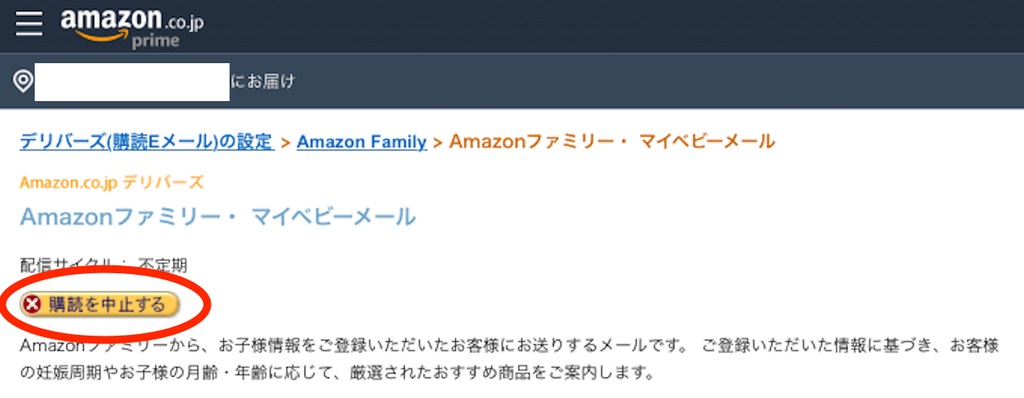Click the delivery location pin icon

click(x=24, y=81)
